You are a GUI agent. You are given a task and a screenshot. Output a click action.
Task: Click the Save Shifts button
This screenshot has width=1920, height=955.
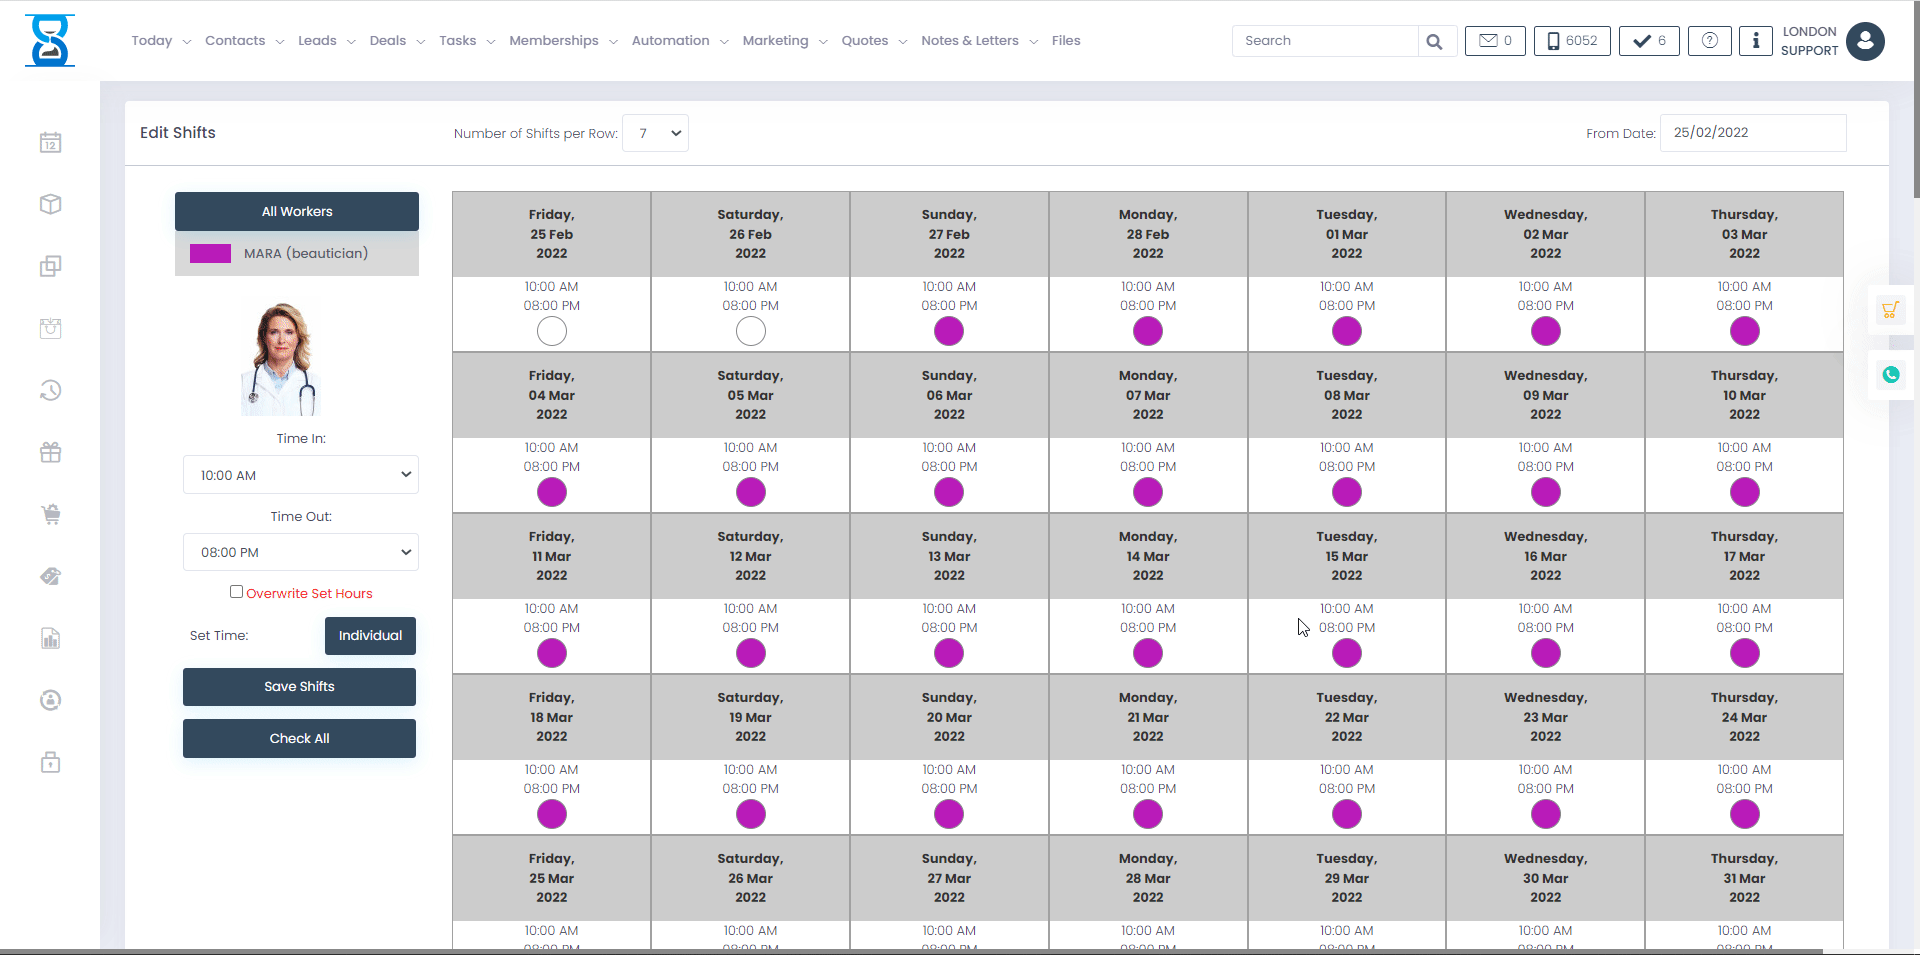[299, 686]
